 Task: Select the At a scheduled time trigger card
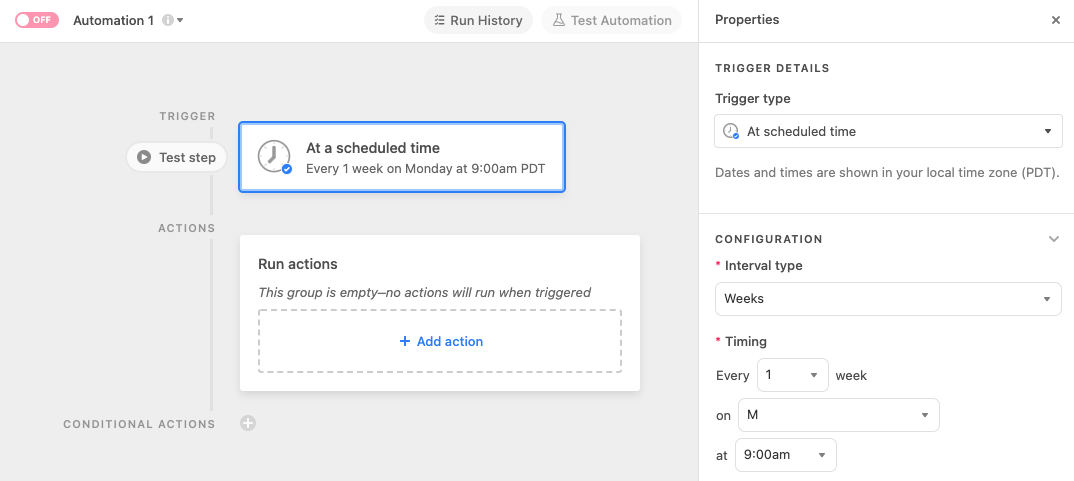point(401,157)
